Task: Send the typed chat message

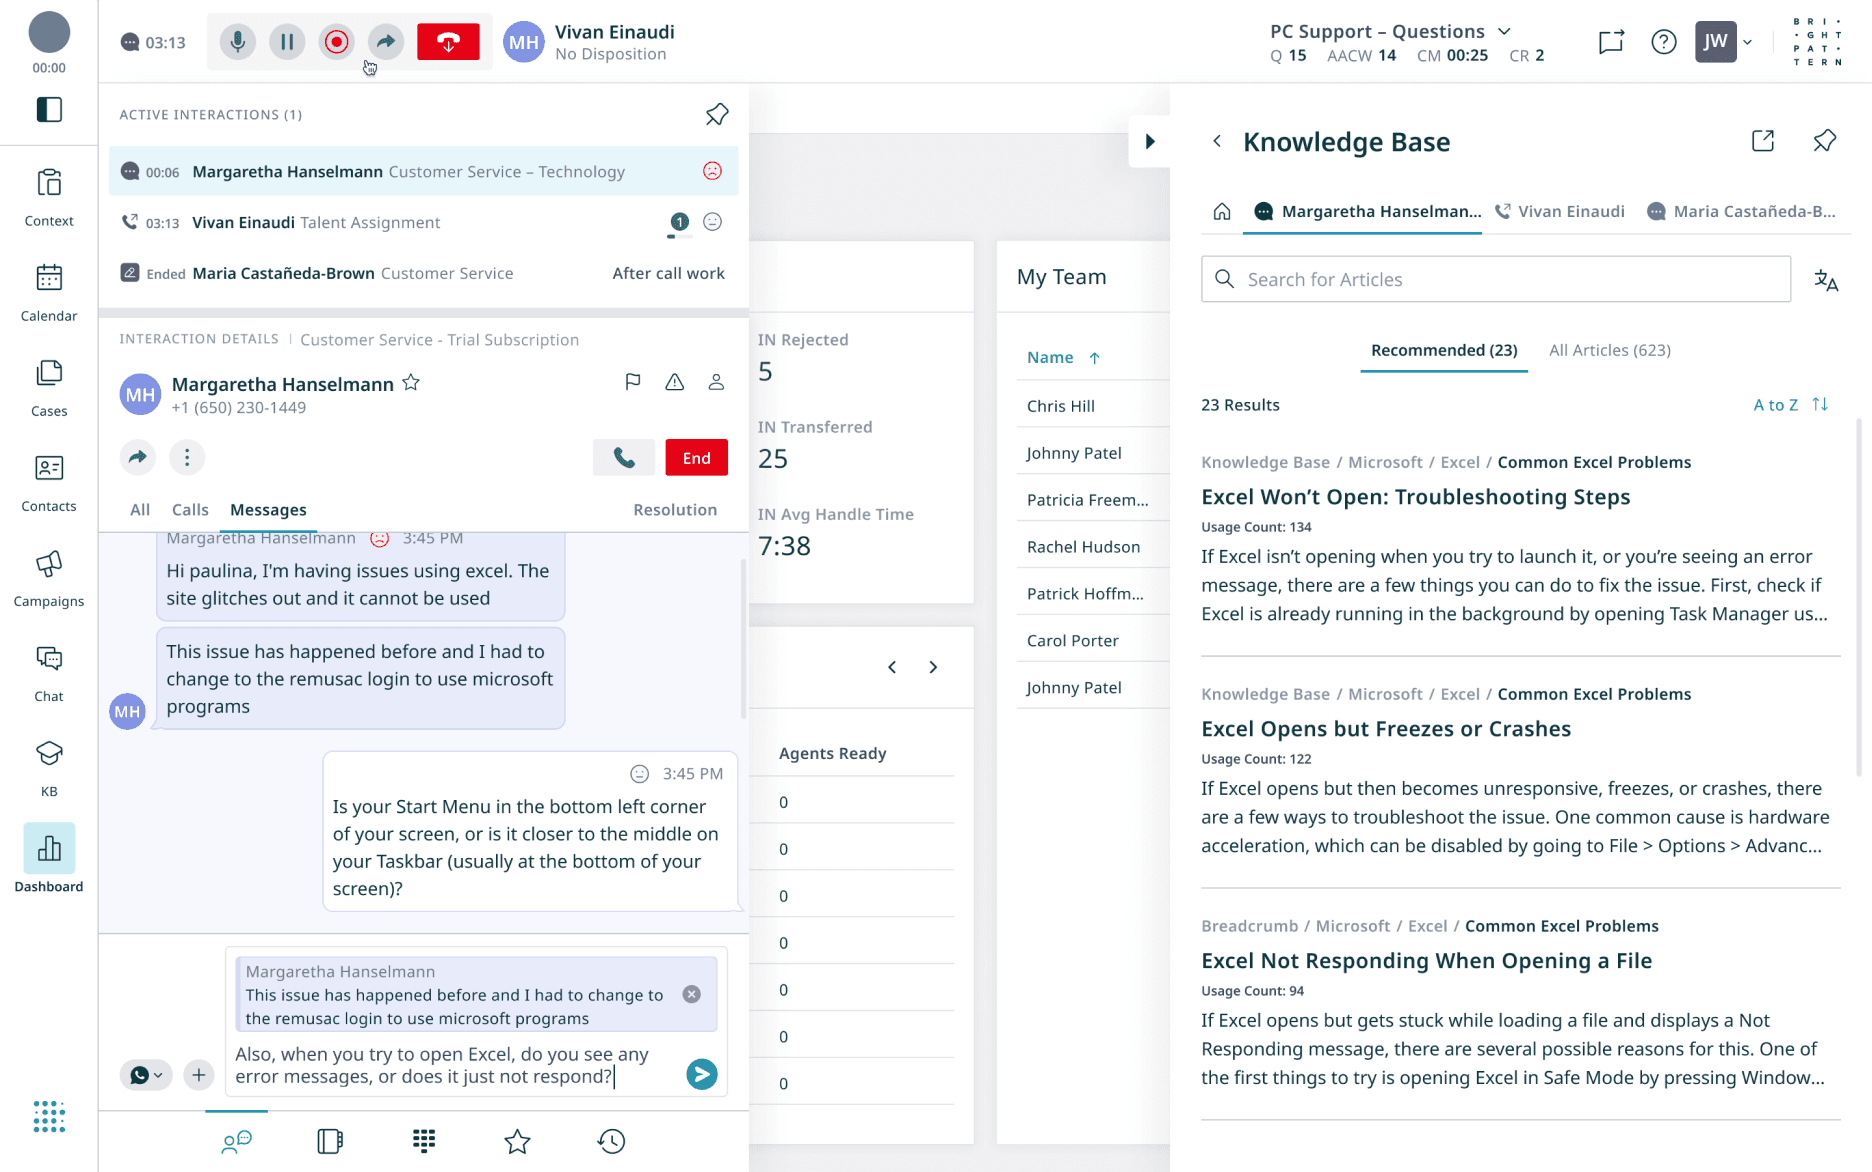Action: [702, 1074]
